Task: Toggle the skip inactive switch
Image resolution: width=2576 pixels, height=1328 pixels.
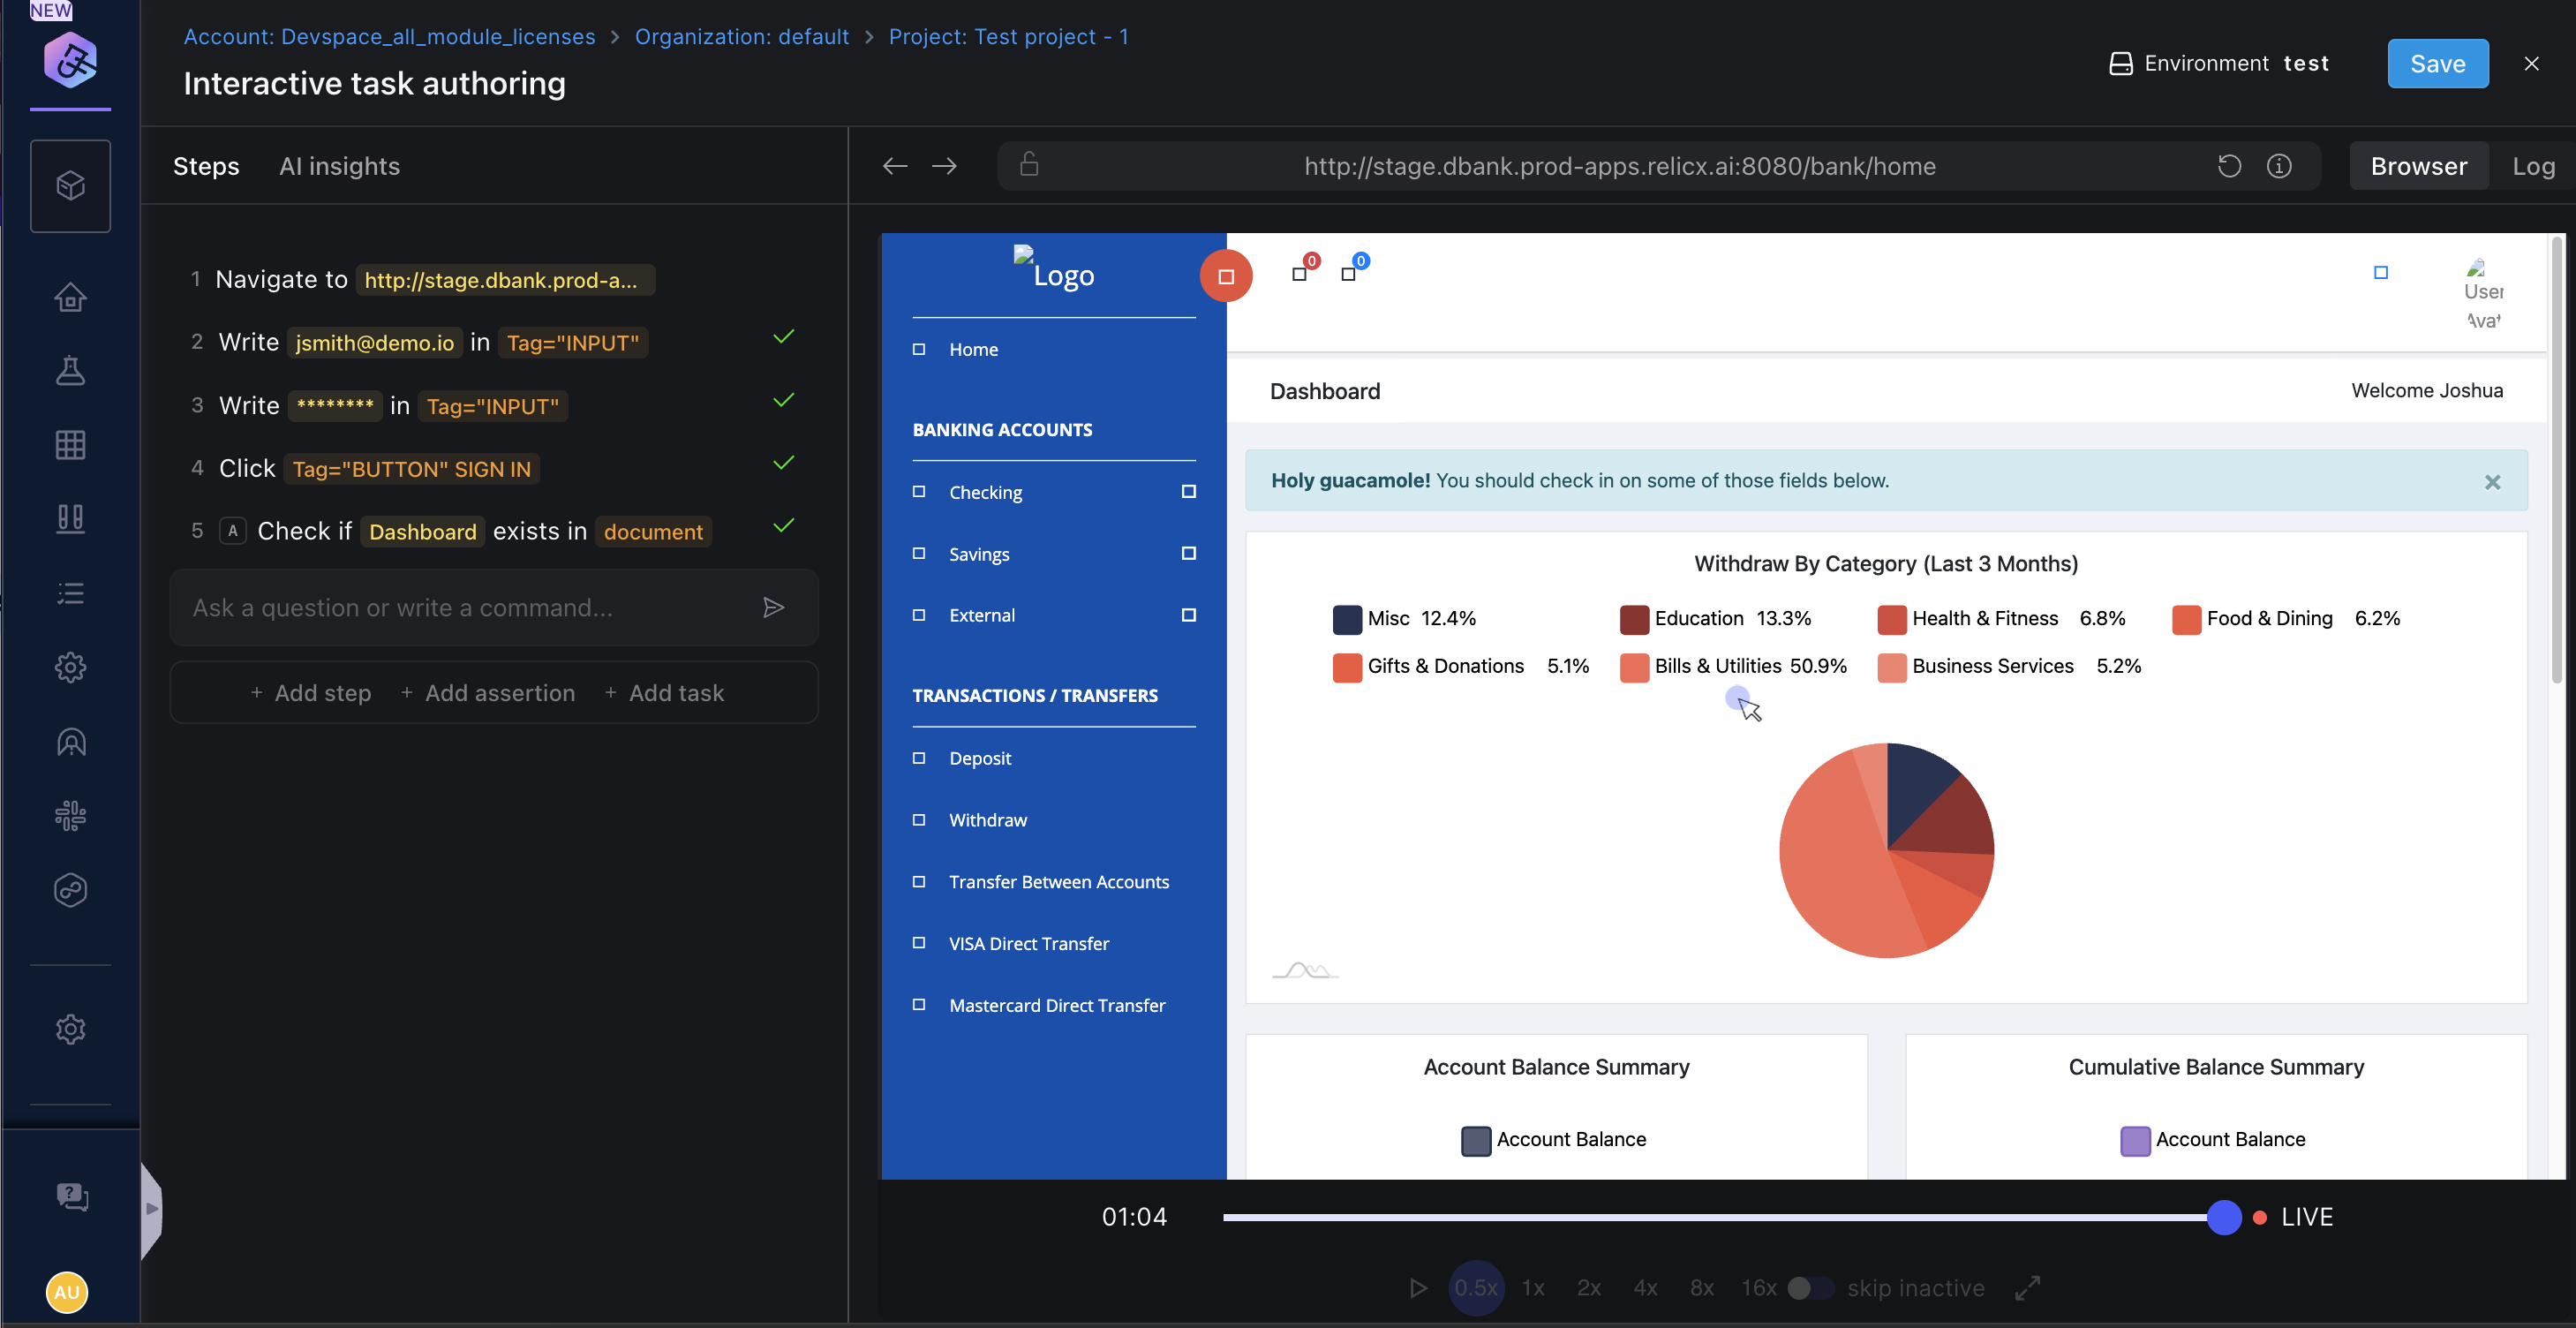Action: click(x=1810, y=1288)
